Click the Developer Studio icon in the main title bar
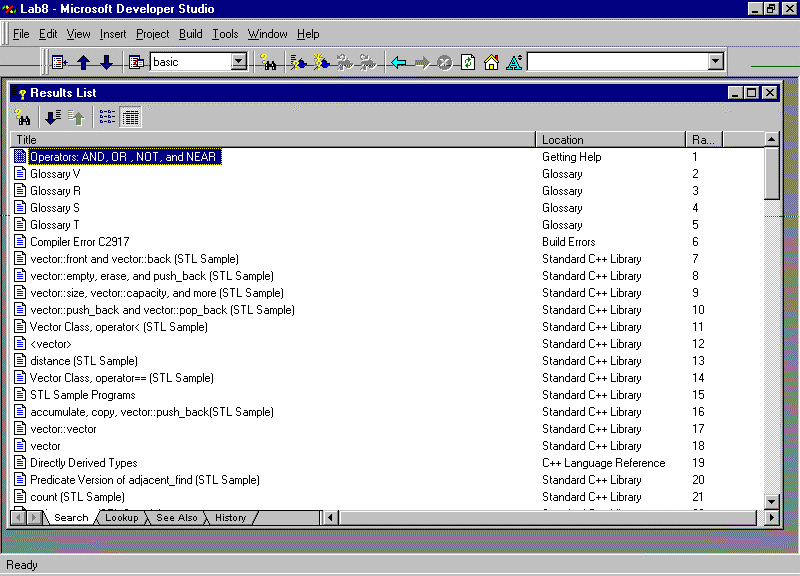This screenshot has height=576, width=800. click(x=9, y=9)
